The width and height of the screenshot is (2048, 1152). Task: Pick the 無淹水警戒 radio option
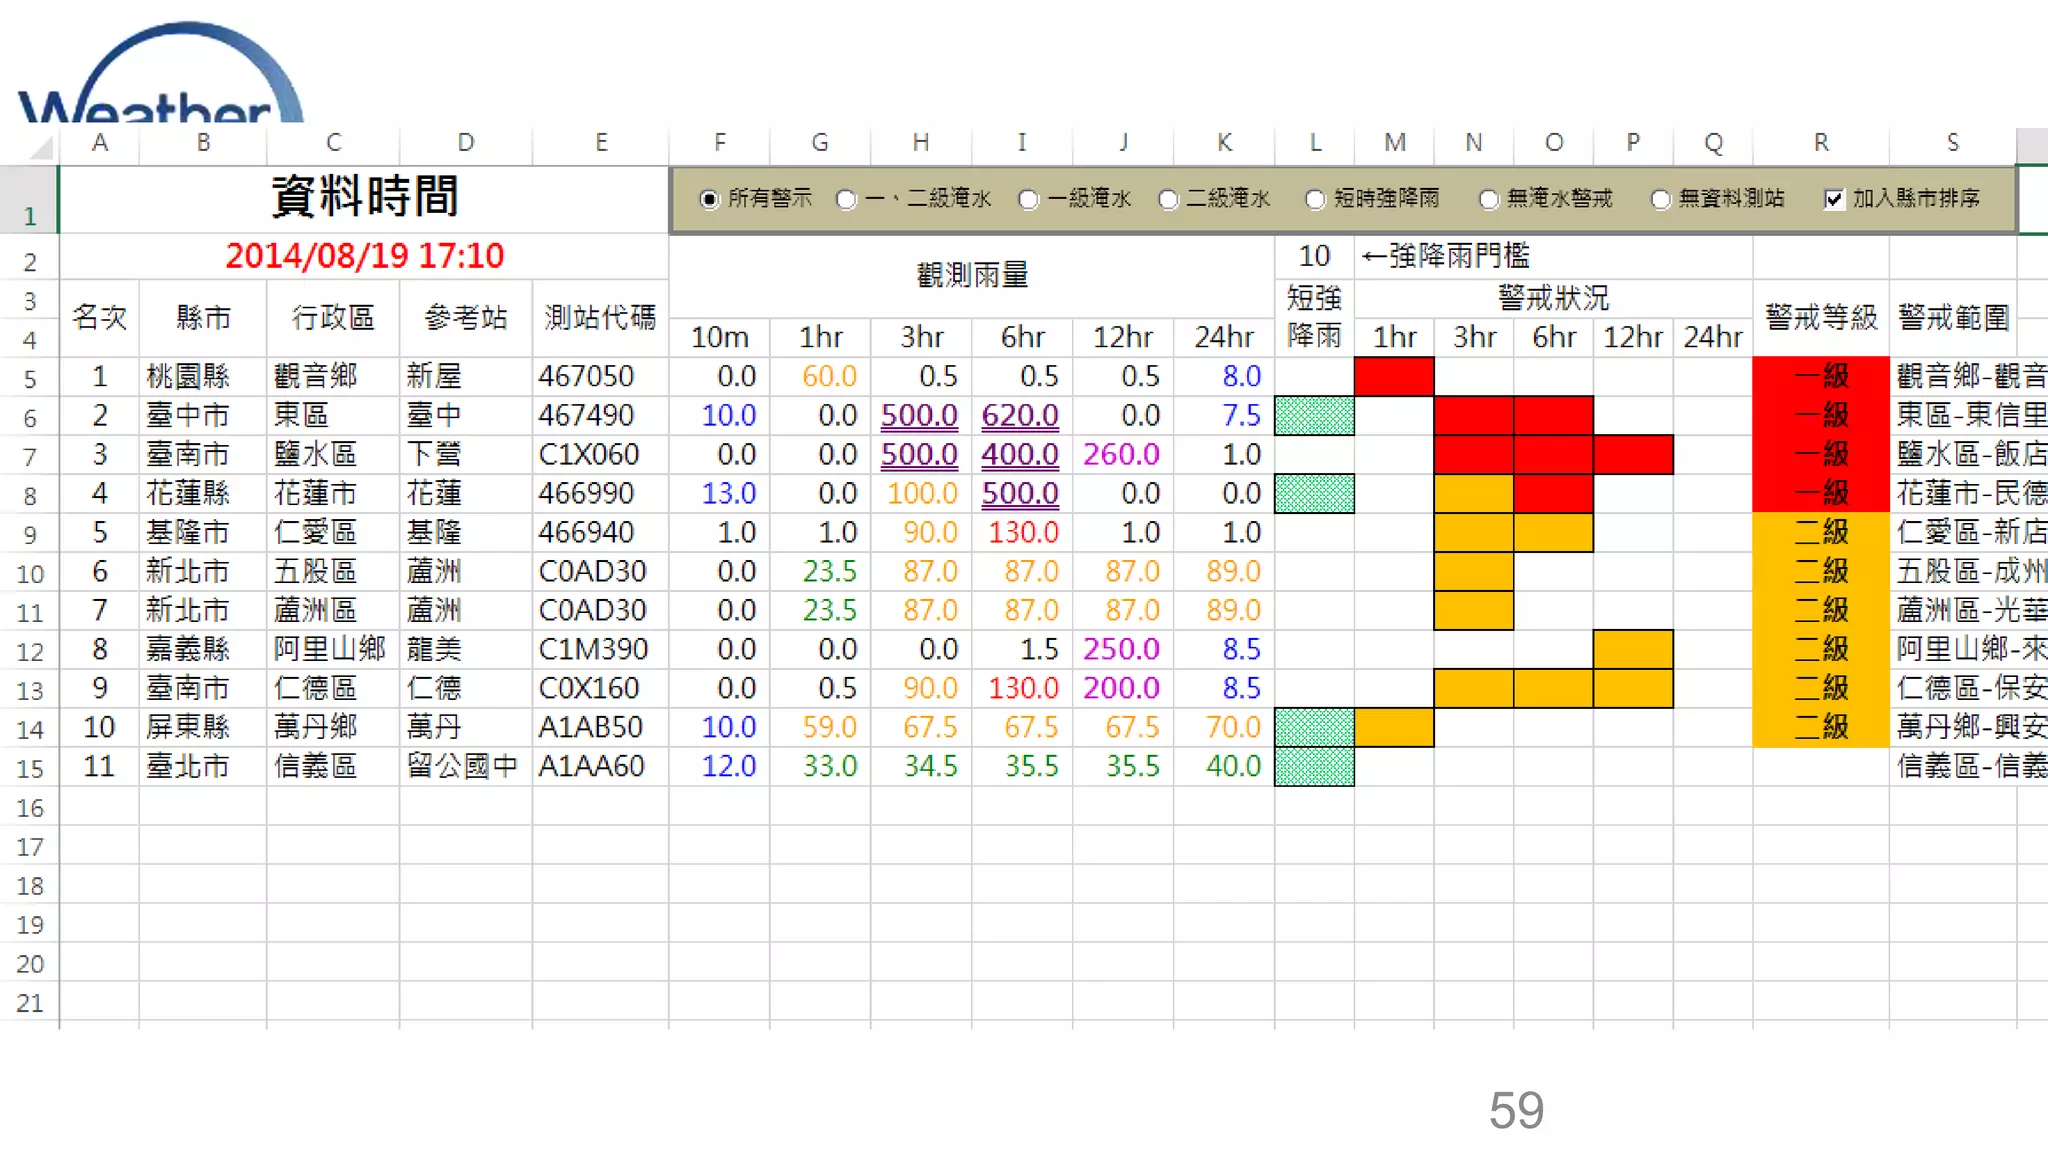1489,199
